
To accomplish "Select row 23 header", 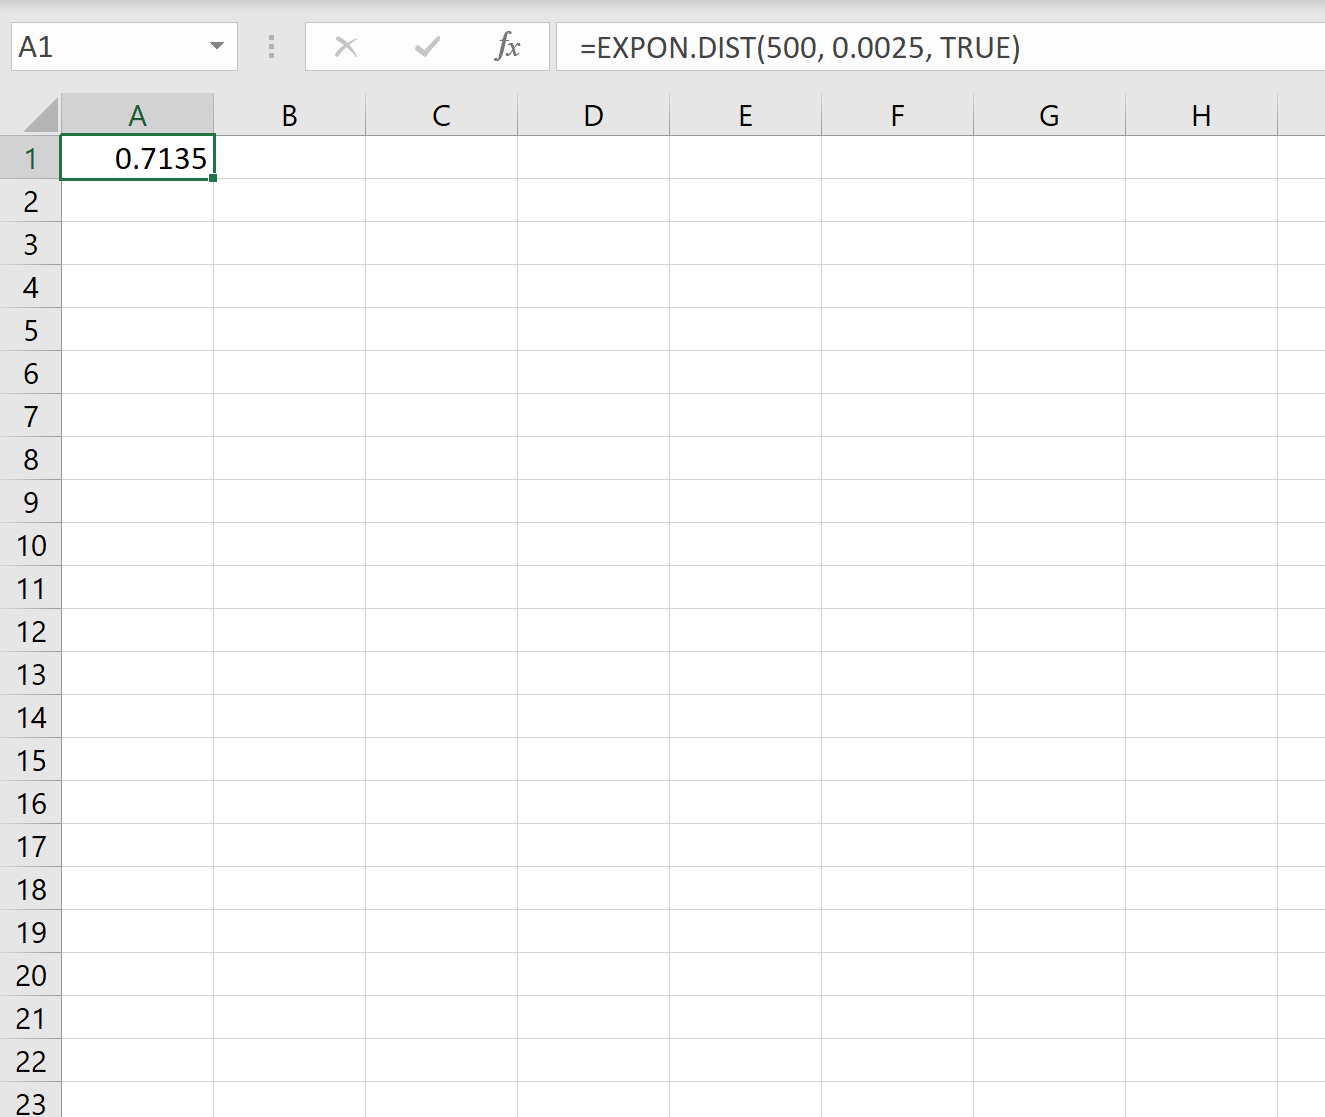I will (x=31, y=1102).
